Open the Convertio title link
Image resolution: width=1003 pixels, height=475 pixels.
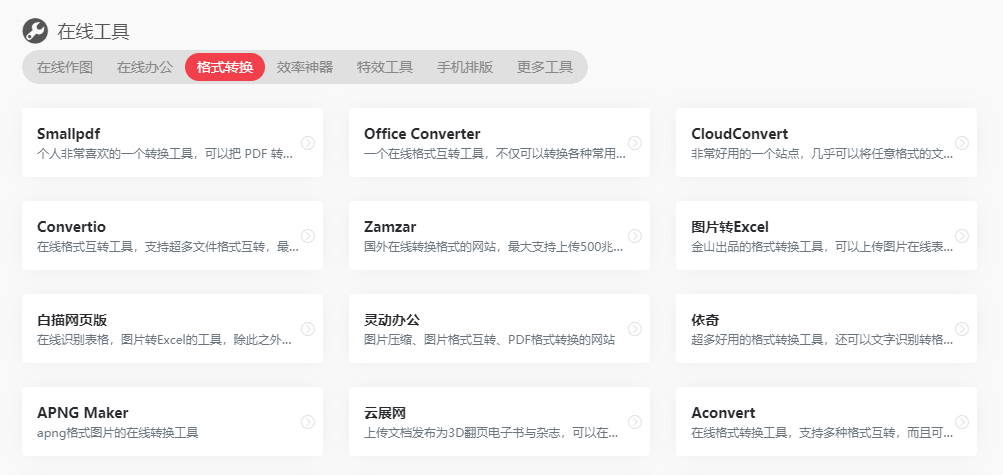pos(72,227)
